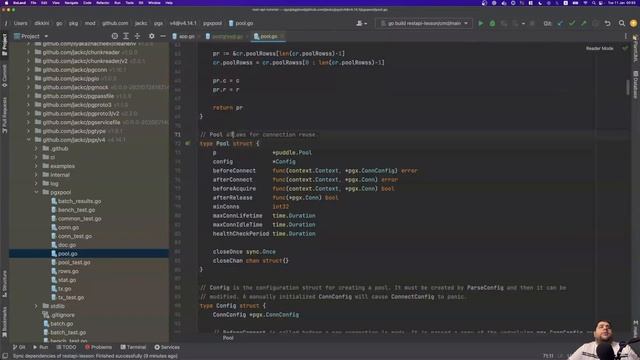The width and height of the screenshot is (640, 360).
Task: Click the Git commit checkmark icon
Action: point(572,24)
